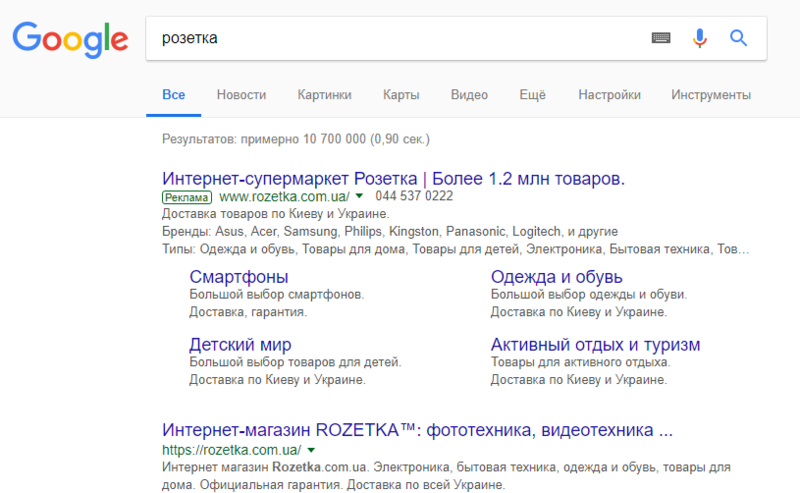Click the Бренды: Asus, Acer, Samsung line
Image resolution: width=800 pixels, height=493 pixels.
(x=390, y=232)
